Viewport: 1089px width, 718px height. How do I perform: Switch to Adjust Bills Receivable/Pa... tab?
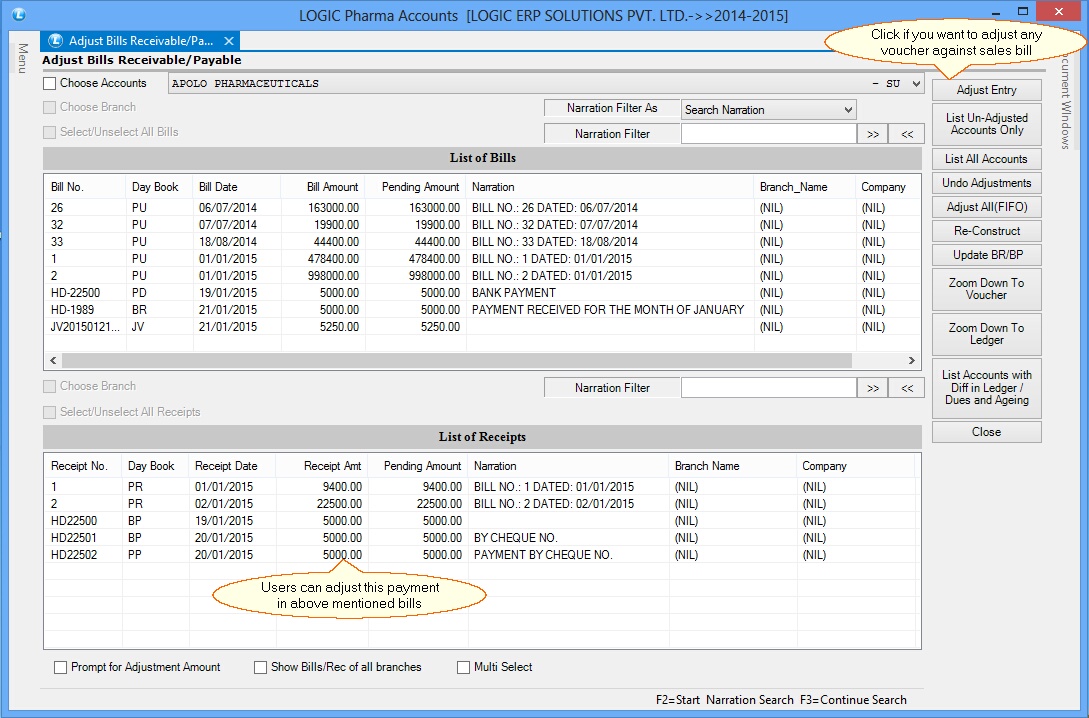click(141, 41)
